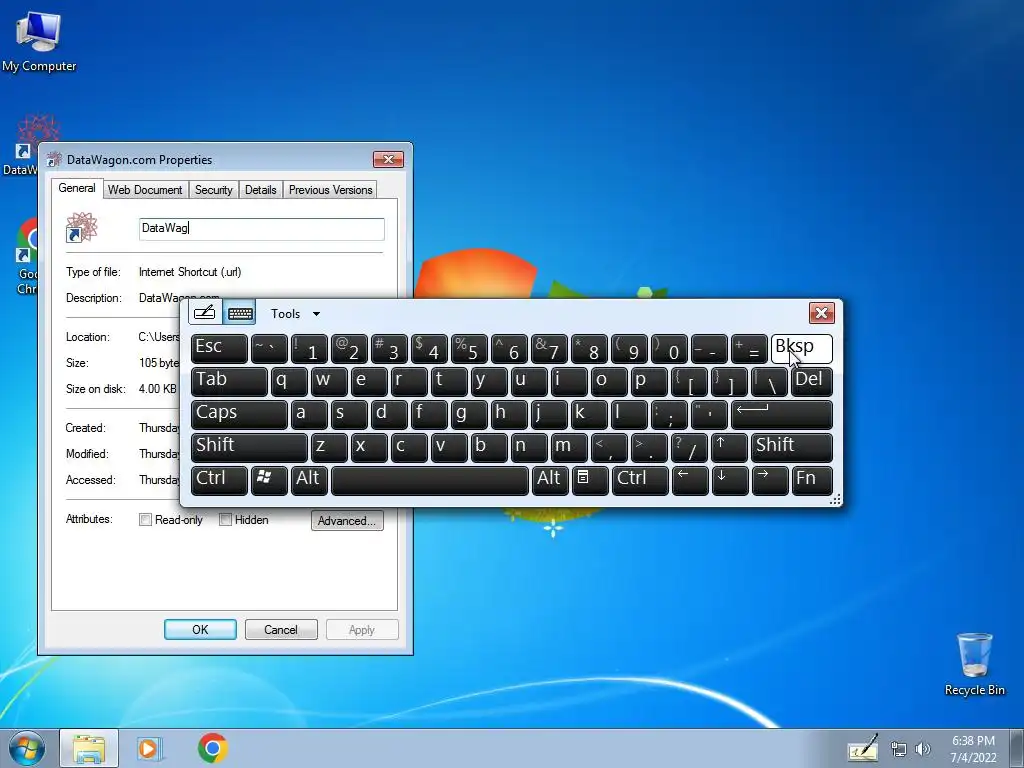Toggle the left Ctrl key
Screen dimensions: 1024x768
[219, 481]
